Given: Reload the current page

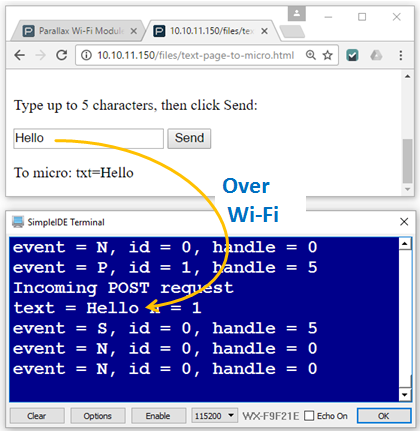Looking at the screenshot, I should [62, 55].
